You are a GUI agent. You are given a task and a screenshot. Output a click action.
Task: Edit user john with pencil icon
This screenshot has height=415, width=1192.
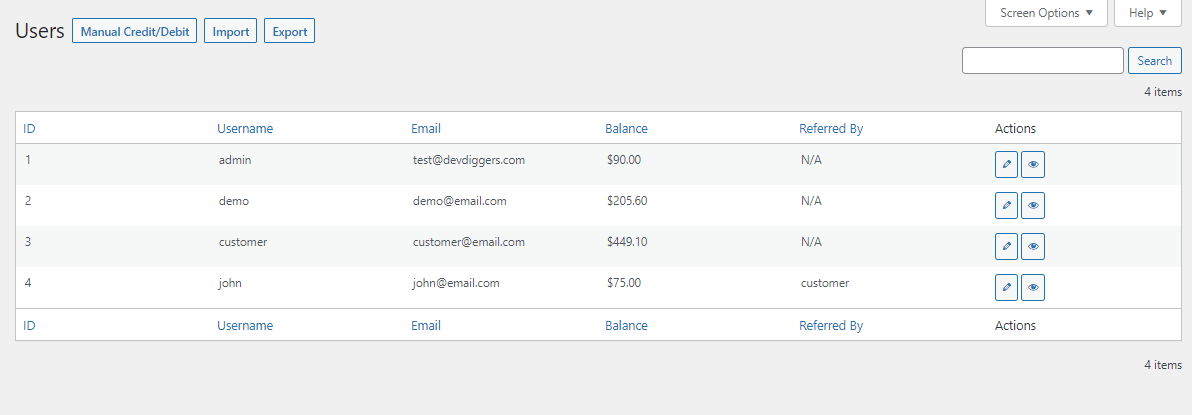point(1006,287)
